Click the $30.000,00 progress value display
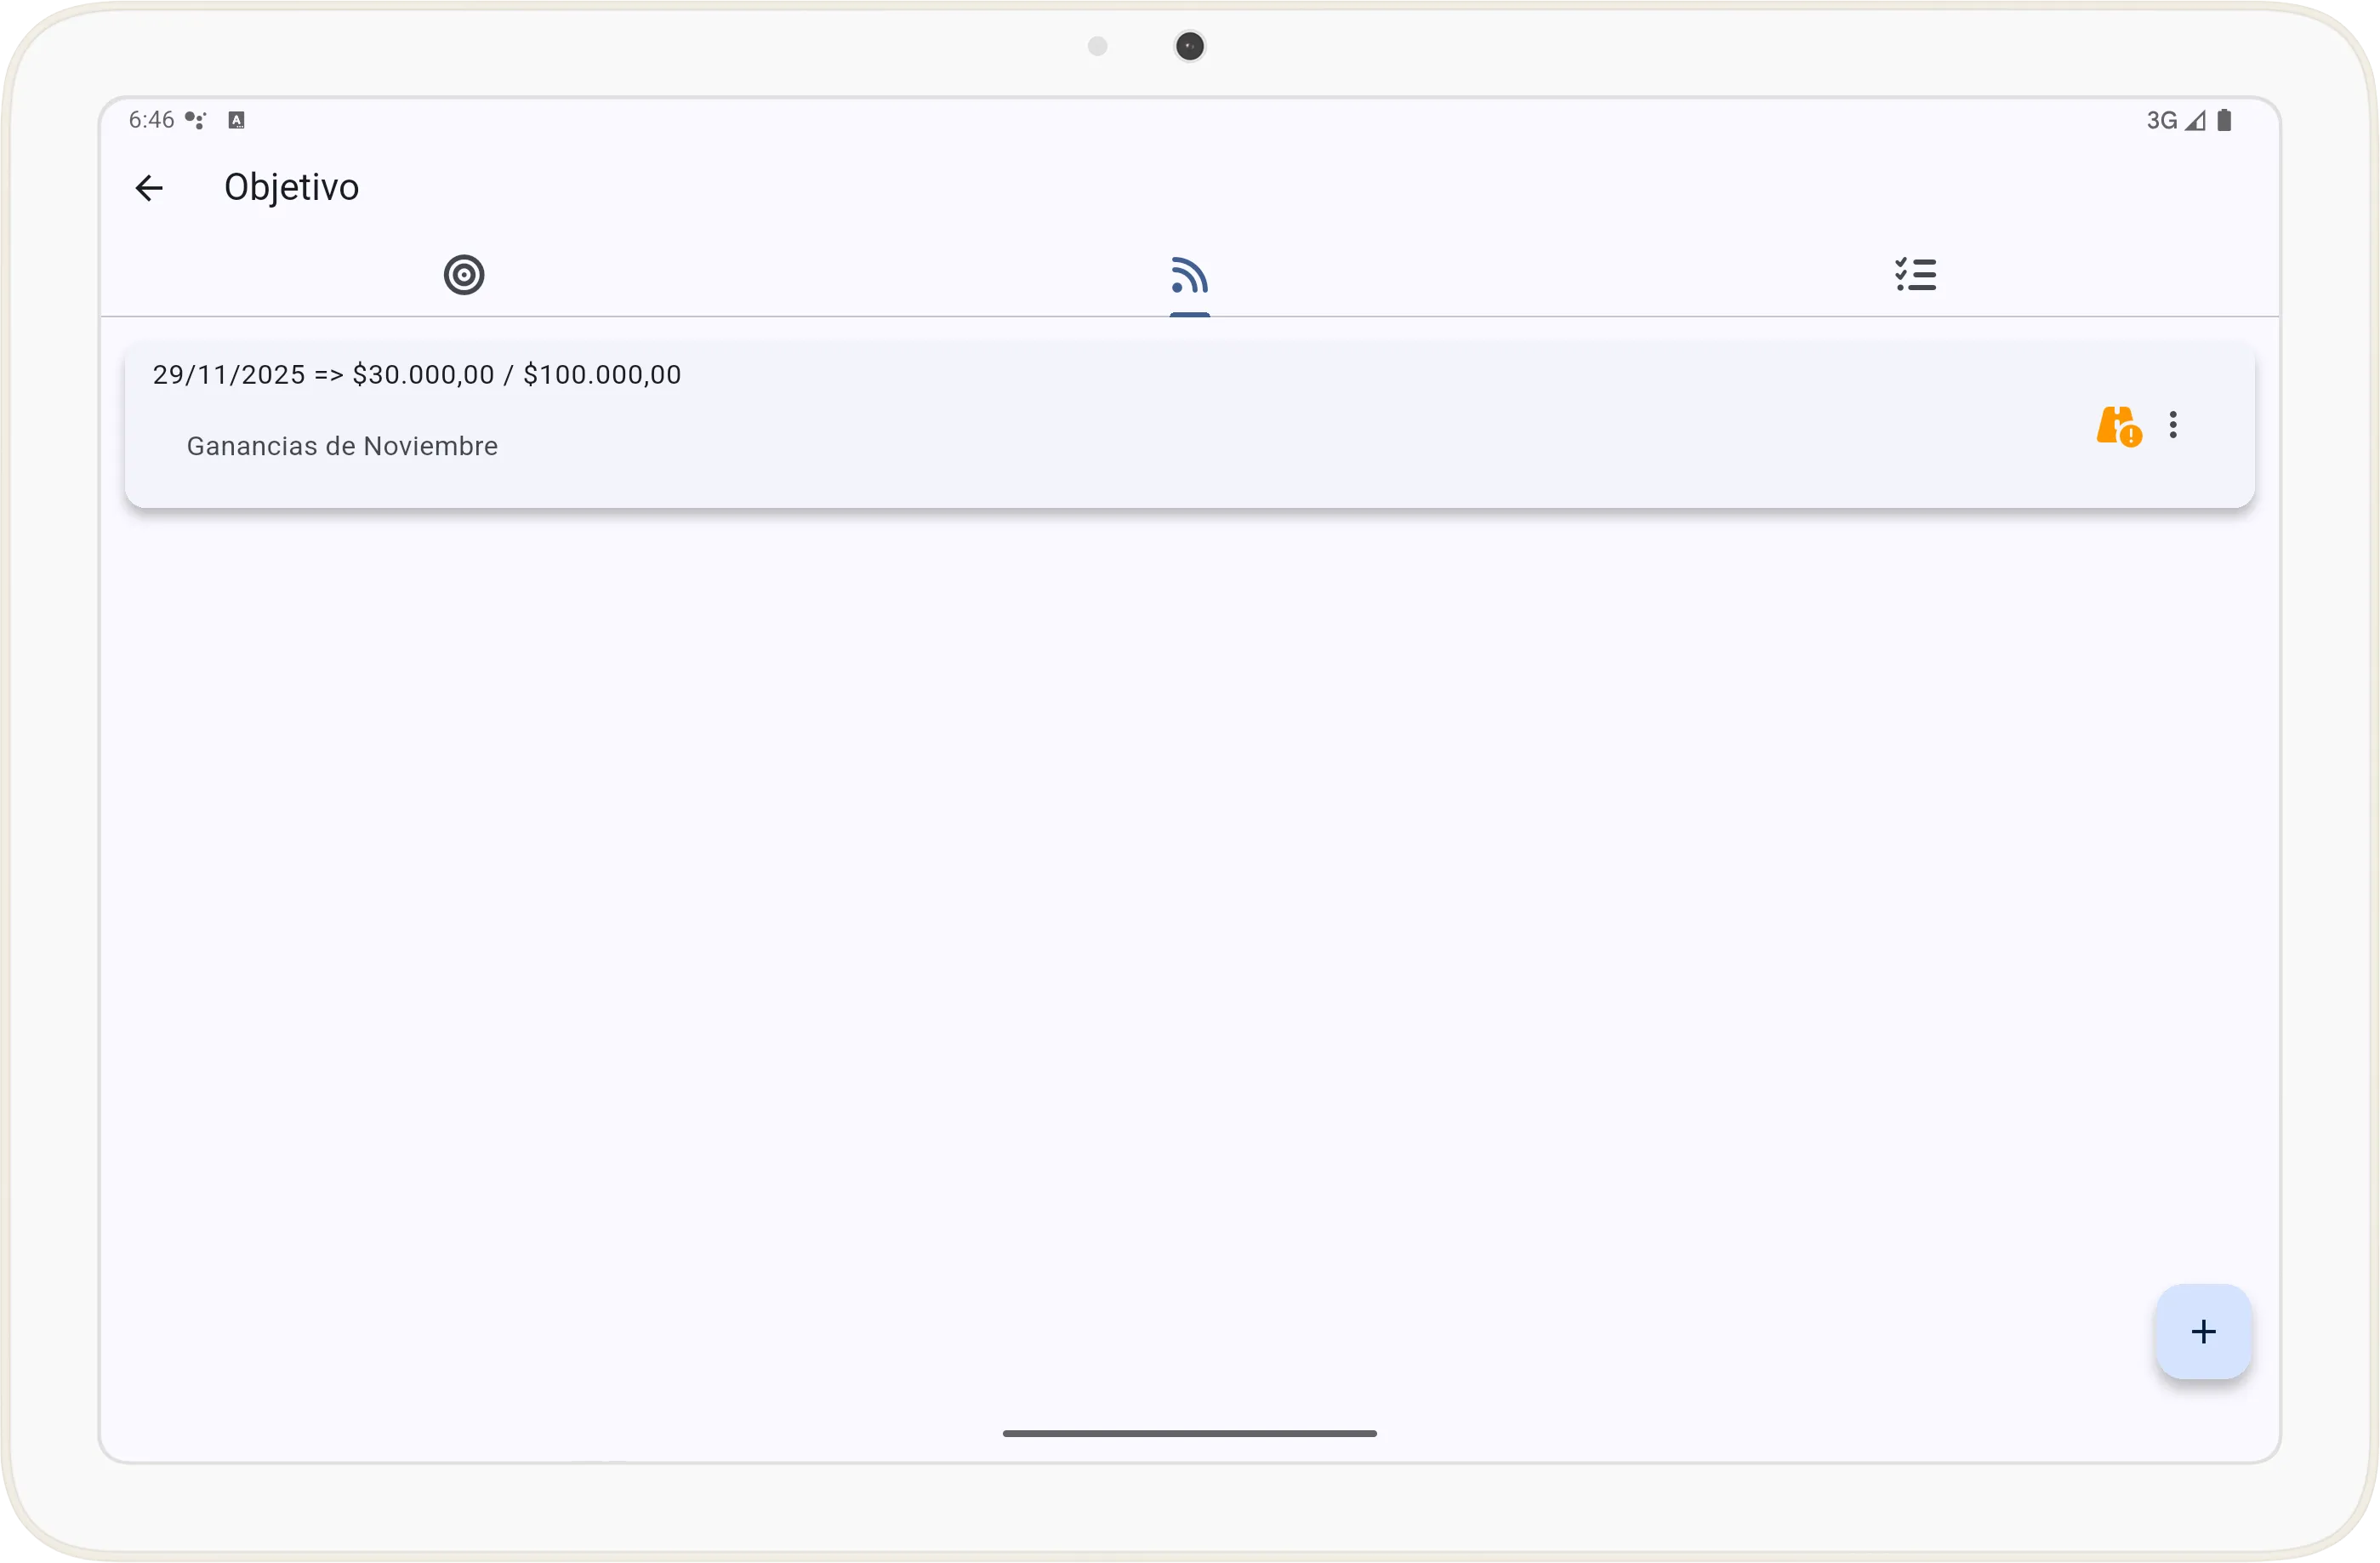Screen dimensions: 2380x1563 point(423,374)
